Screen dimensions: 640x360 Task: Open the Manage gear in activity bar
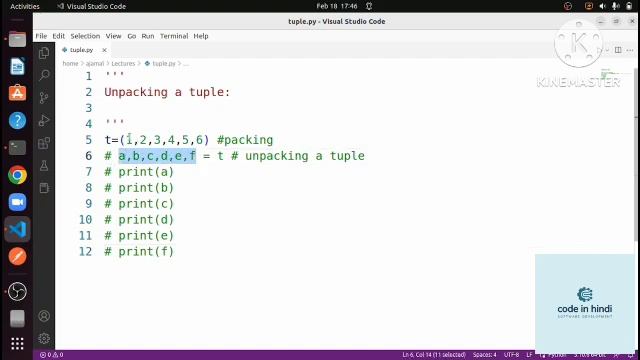(x=44, y=338)
